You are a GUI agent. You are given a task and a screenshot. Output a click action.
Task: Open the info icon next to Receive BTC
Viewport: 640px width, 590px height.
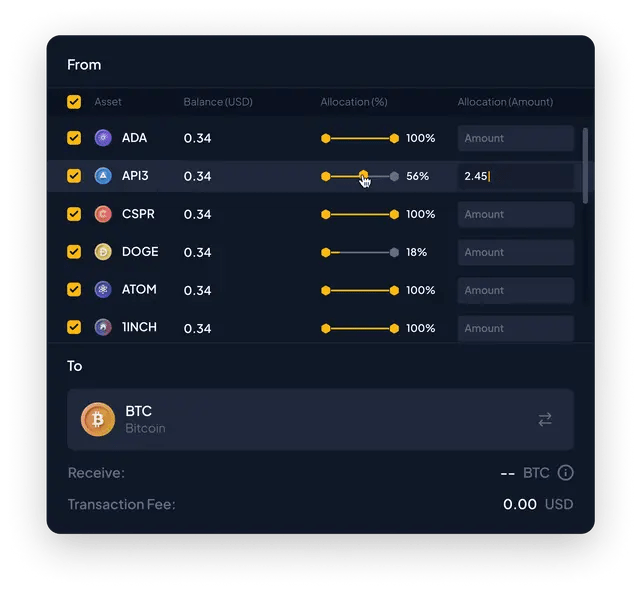565,473
